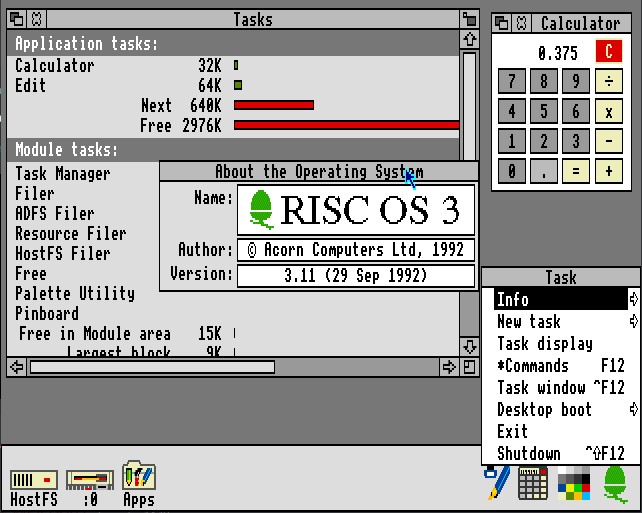Click calculator digit 8

coord(544,81)
